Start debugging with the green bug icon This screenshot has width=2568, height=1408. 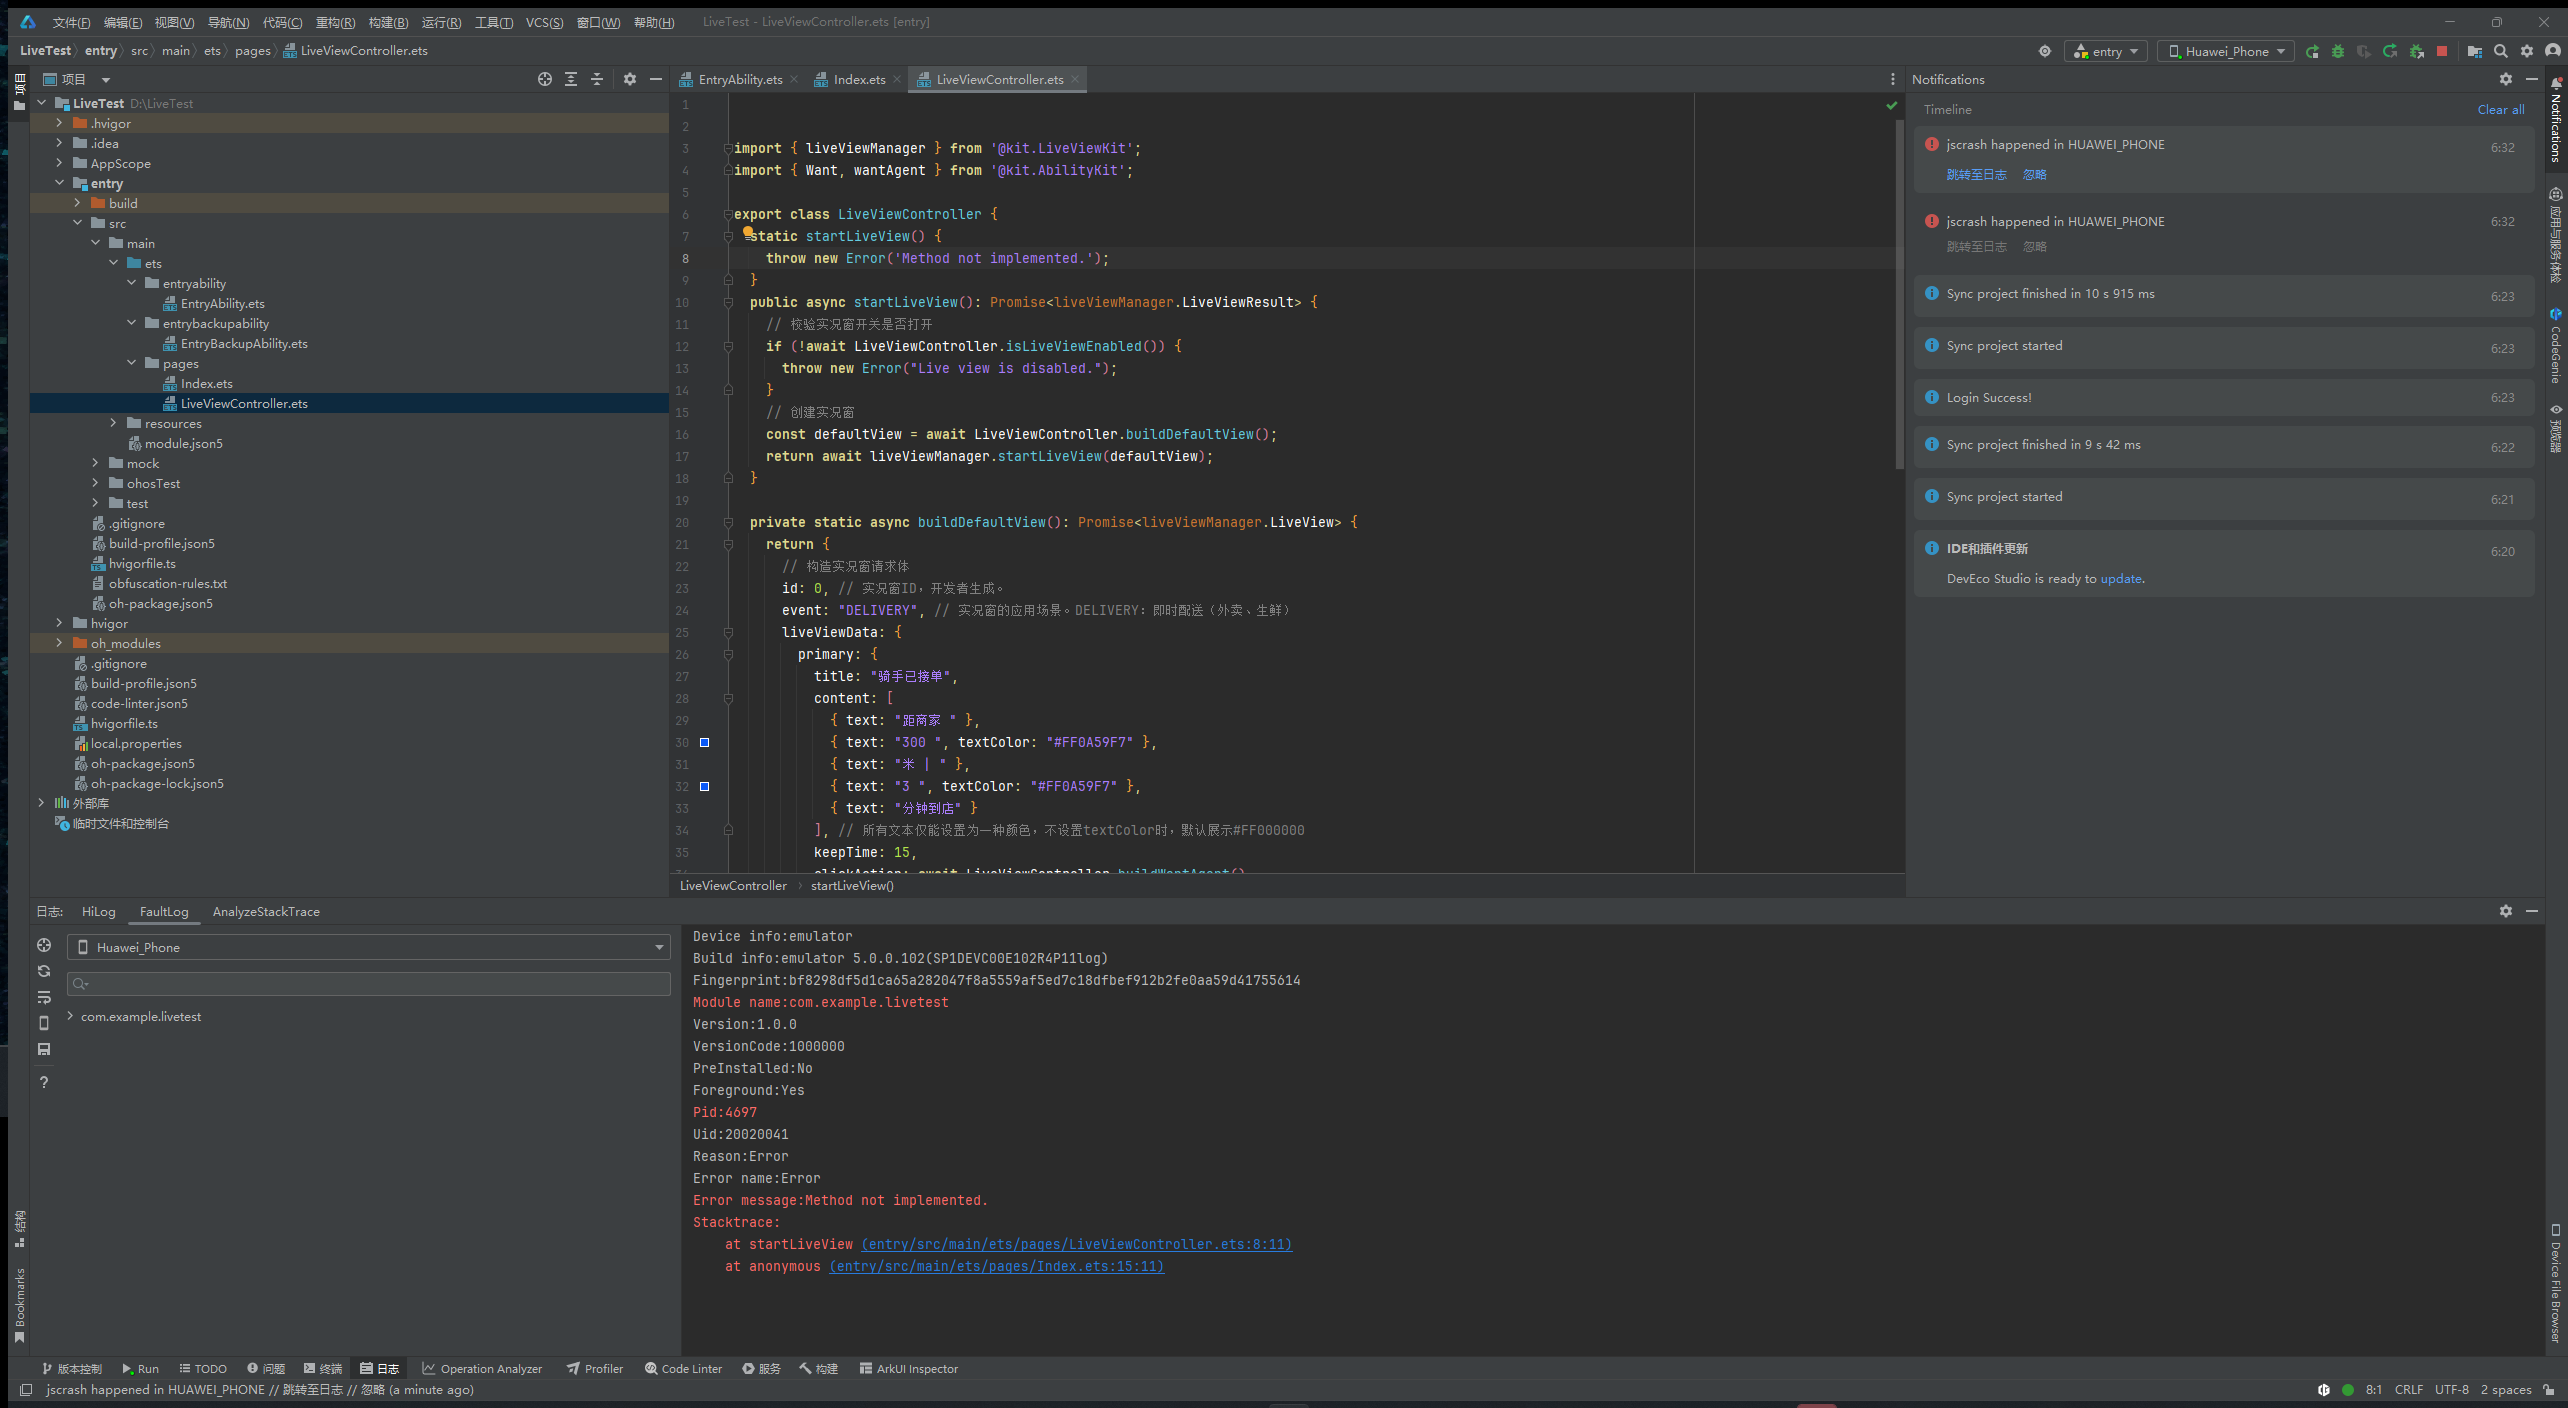(2338, 51)
